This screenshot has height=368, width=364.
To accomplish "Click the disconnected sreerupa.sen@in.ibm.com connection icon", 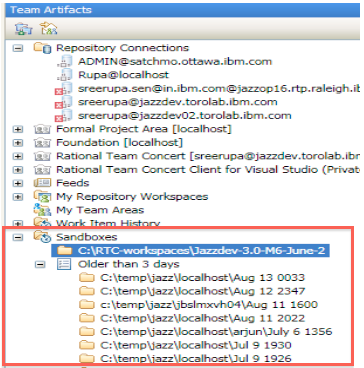I will (64, 89).
